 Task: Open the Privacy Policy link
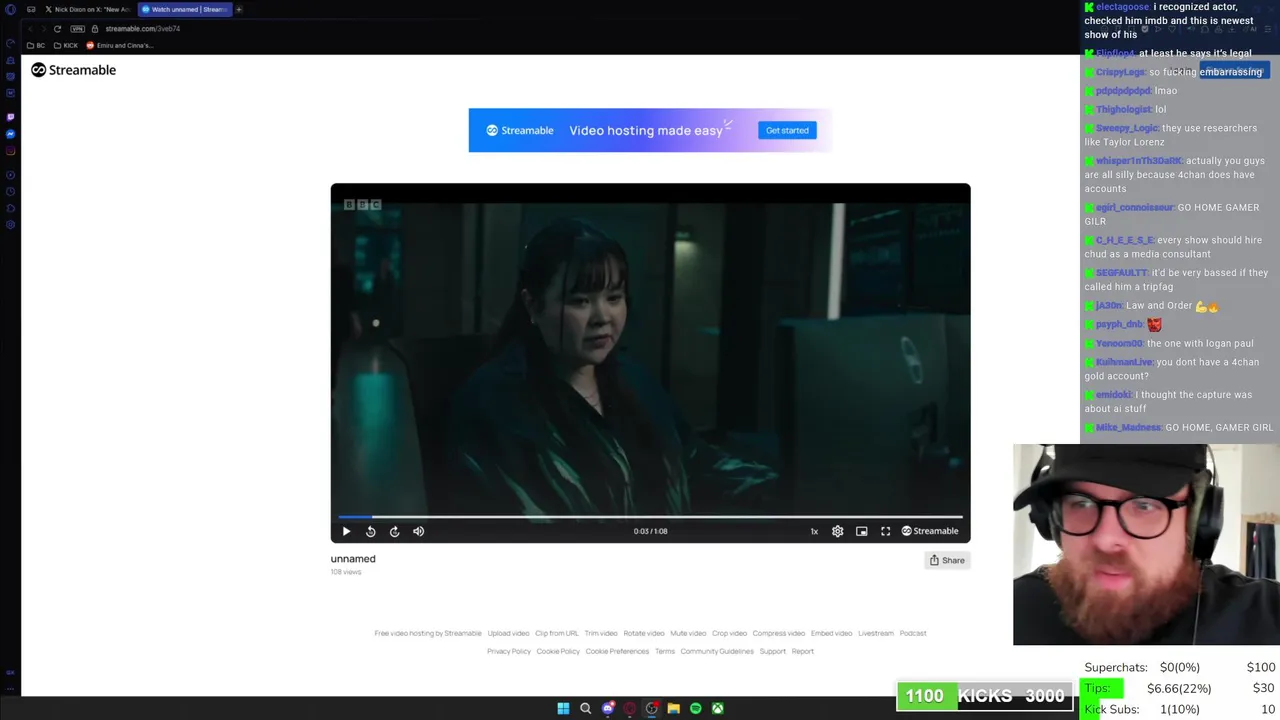coord(509,651)
